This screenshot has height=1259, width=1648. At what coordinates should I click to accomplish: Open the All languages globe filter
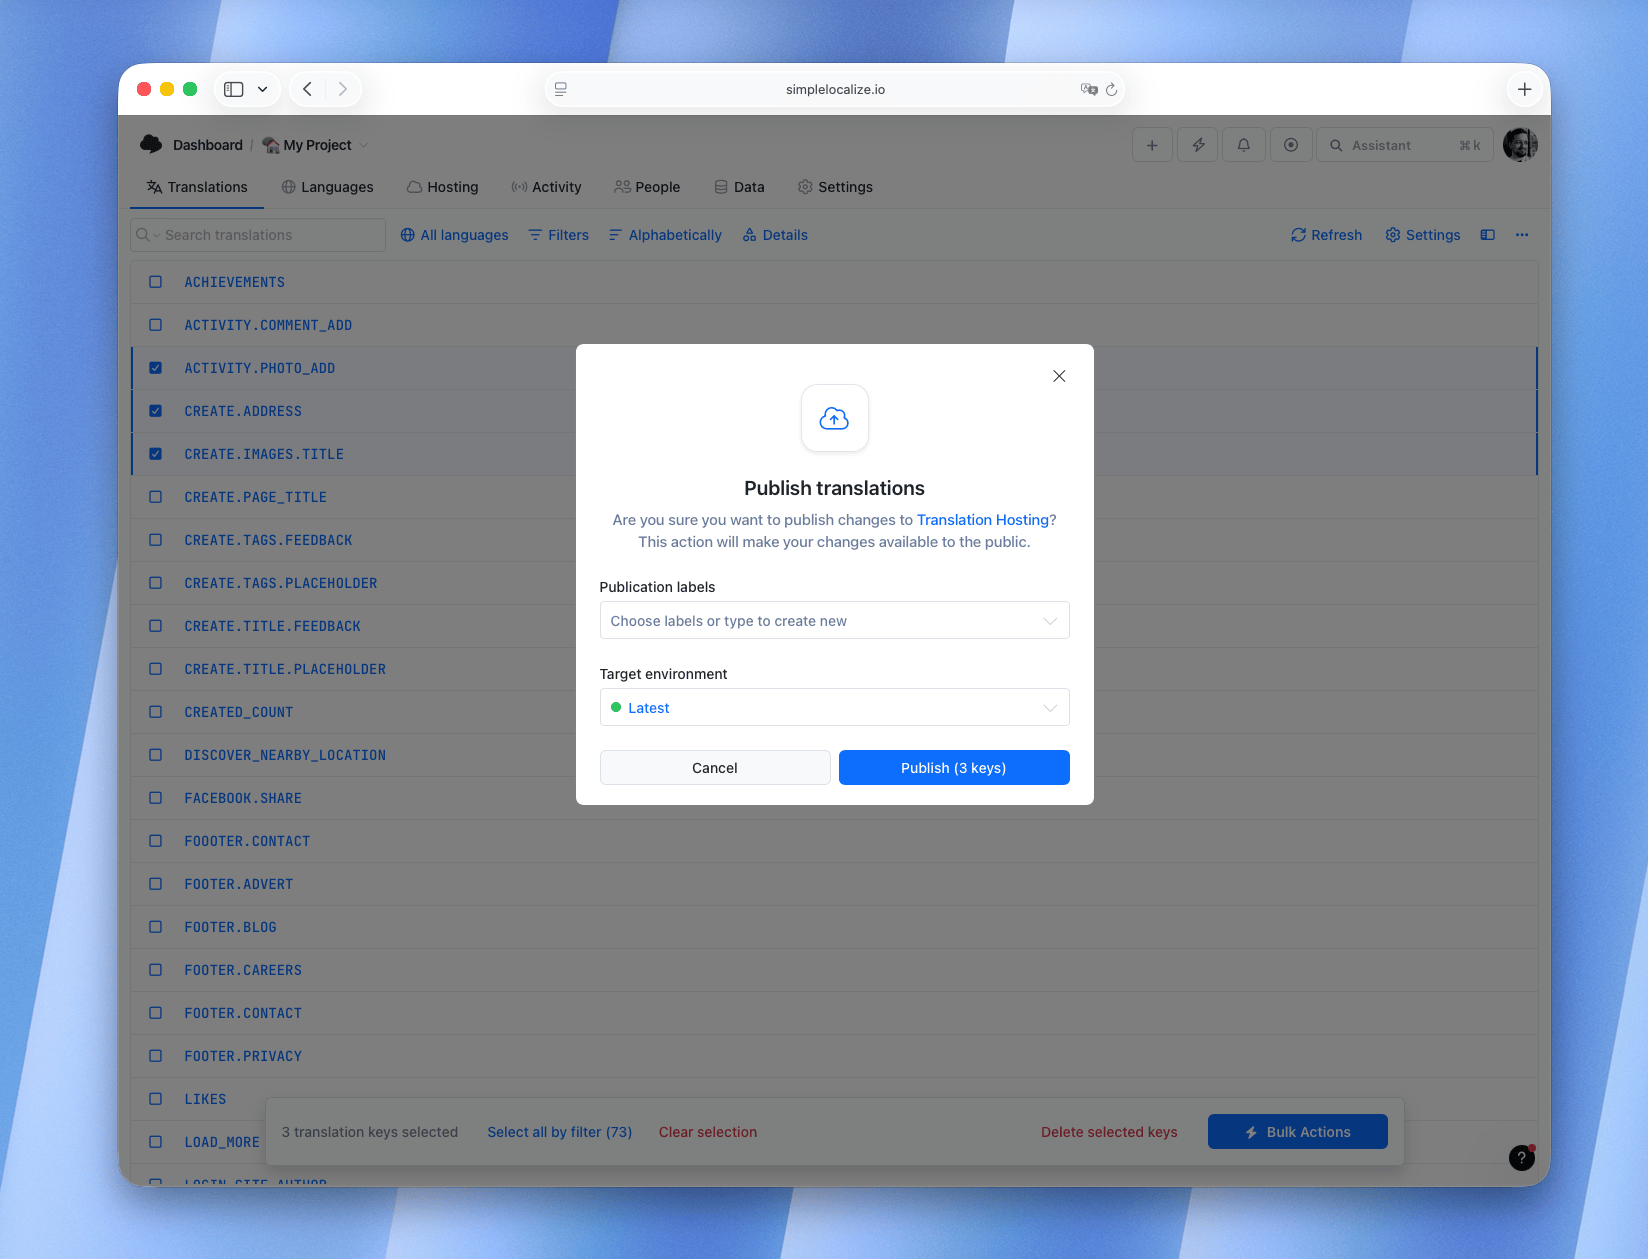(454, 235)
